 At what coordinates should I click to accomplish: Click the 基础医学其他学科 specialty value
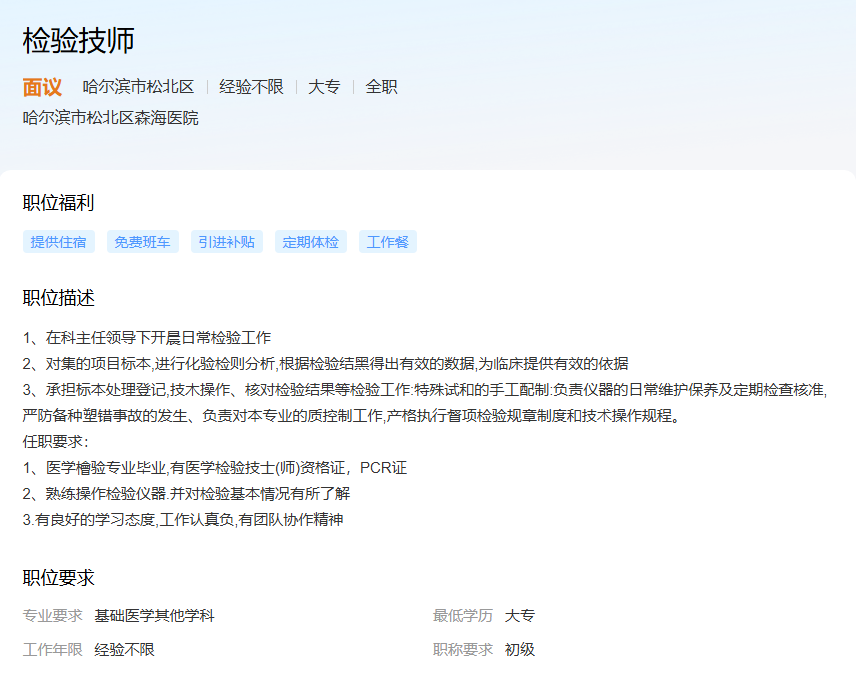[154, 616]
